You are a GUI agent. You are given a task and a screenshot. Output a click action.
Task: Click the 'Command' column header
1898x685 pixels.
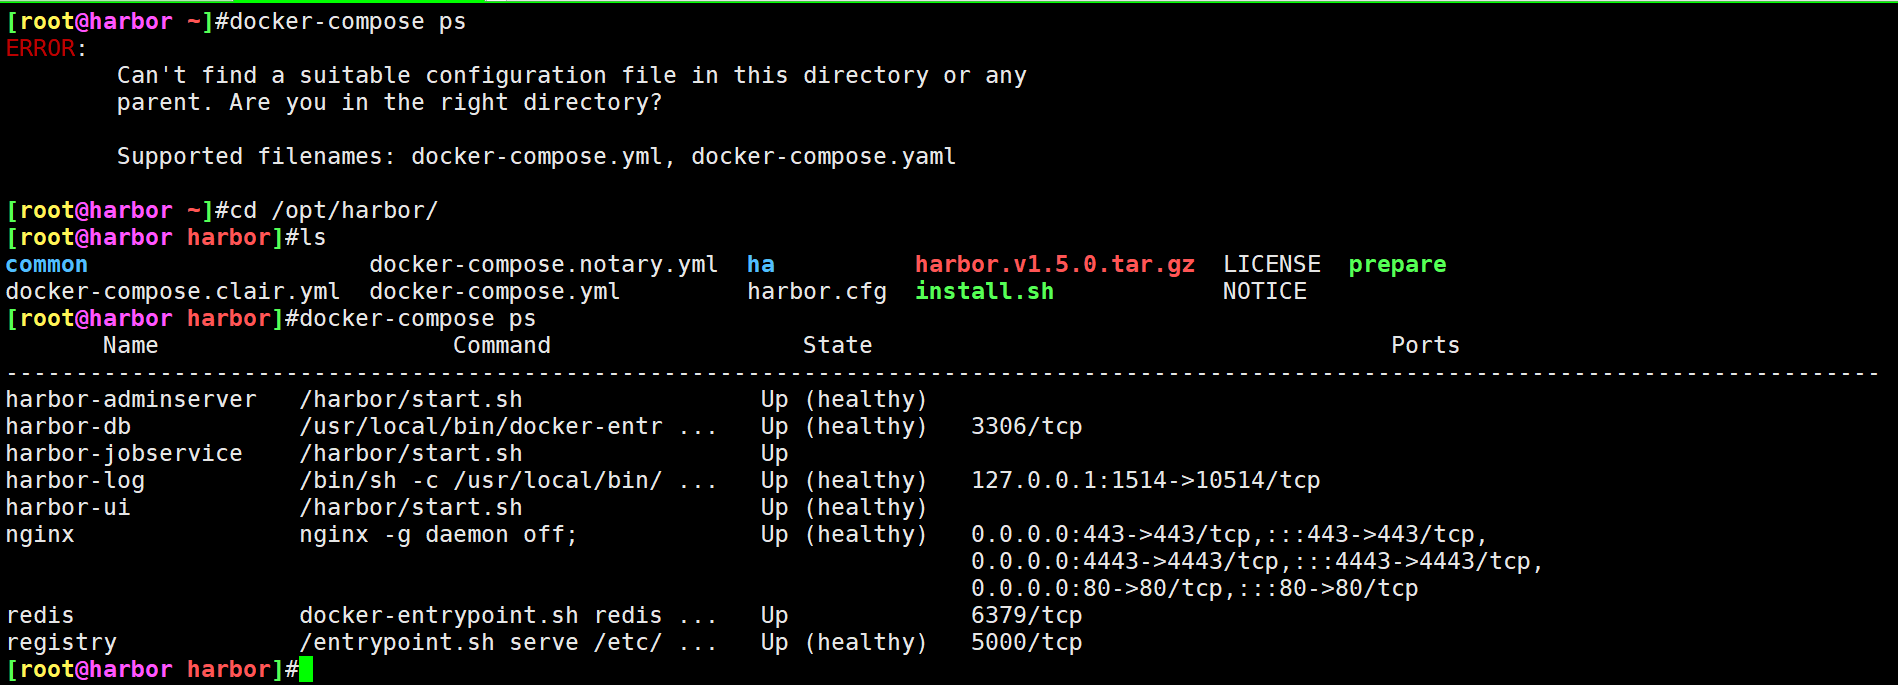[x=502, y=345]
